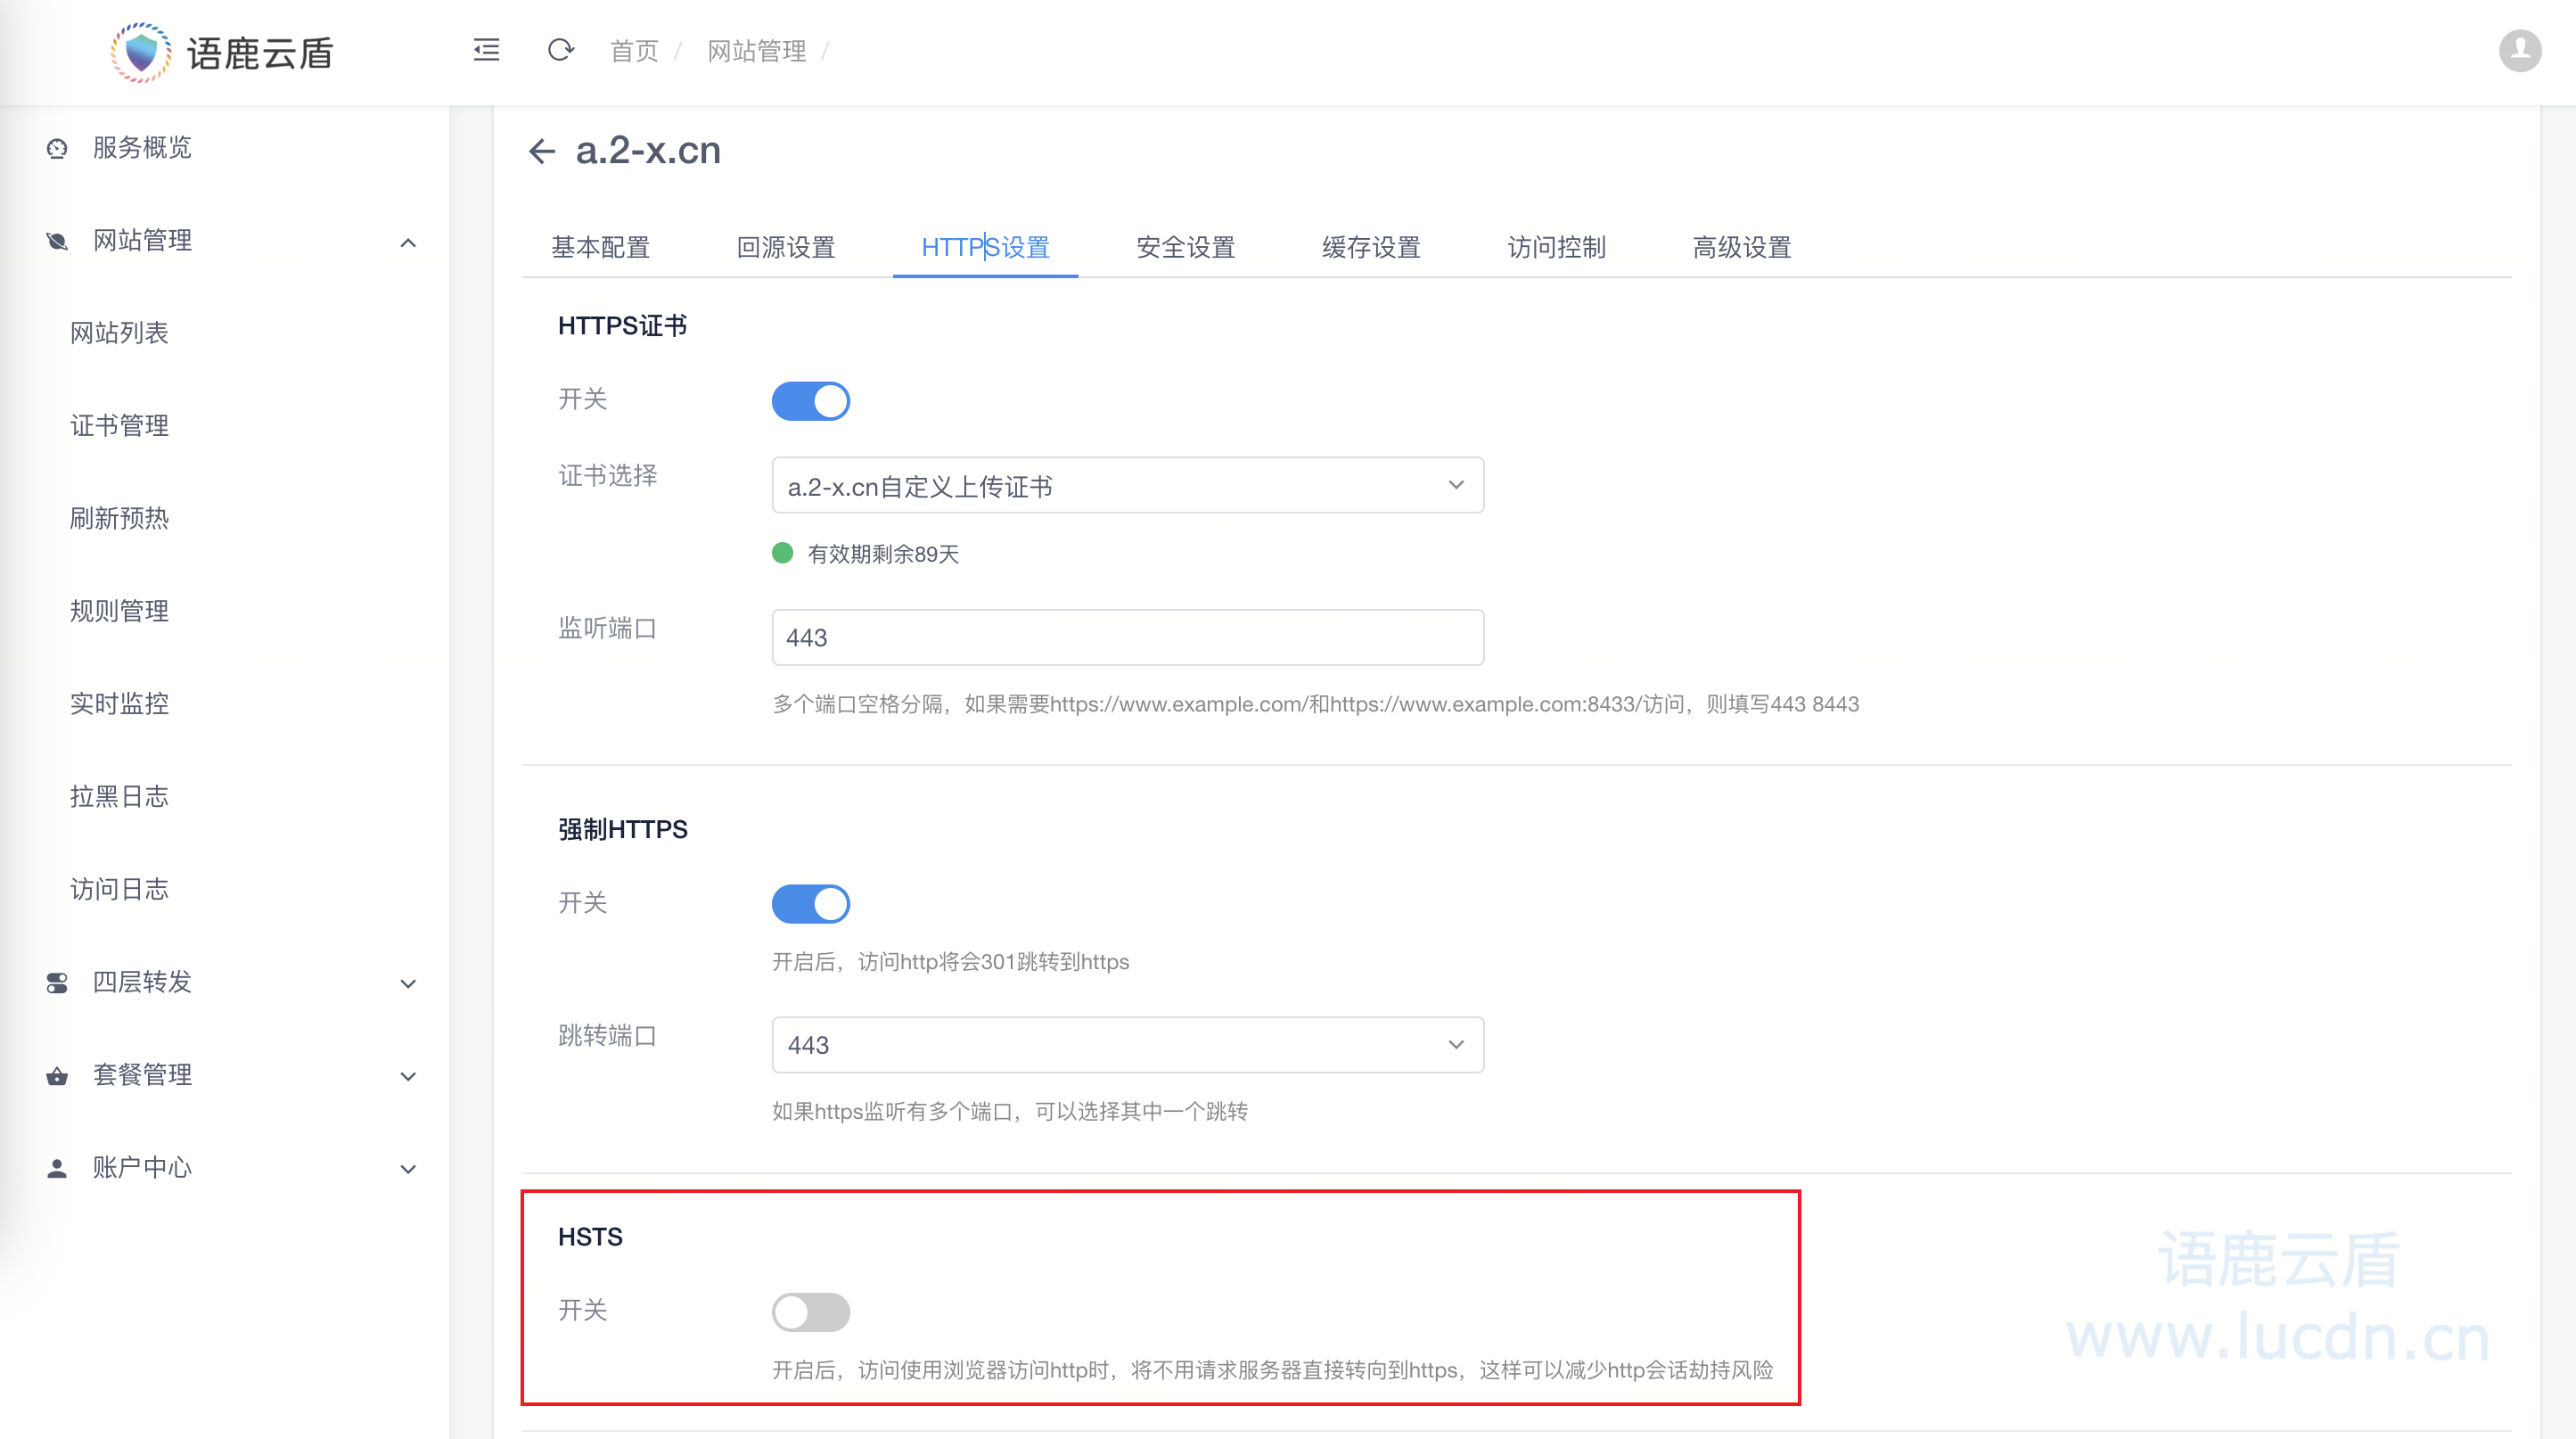Turn off the 强制HTTPS switch

(810, 904)
